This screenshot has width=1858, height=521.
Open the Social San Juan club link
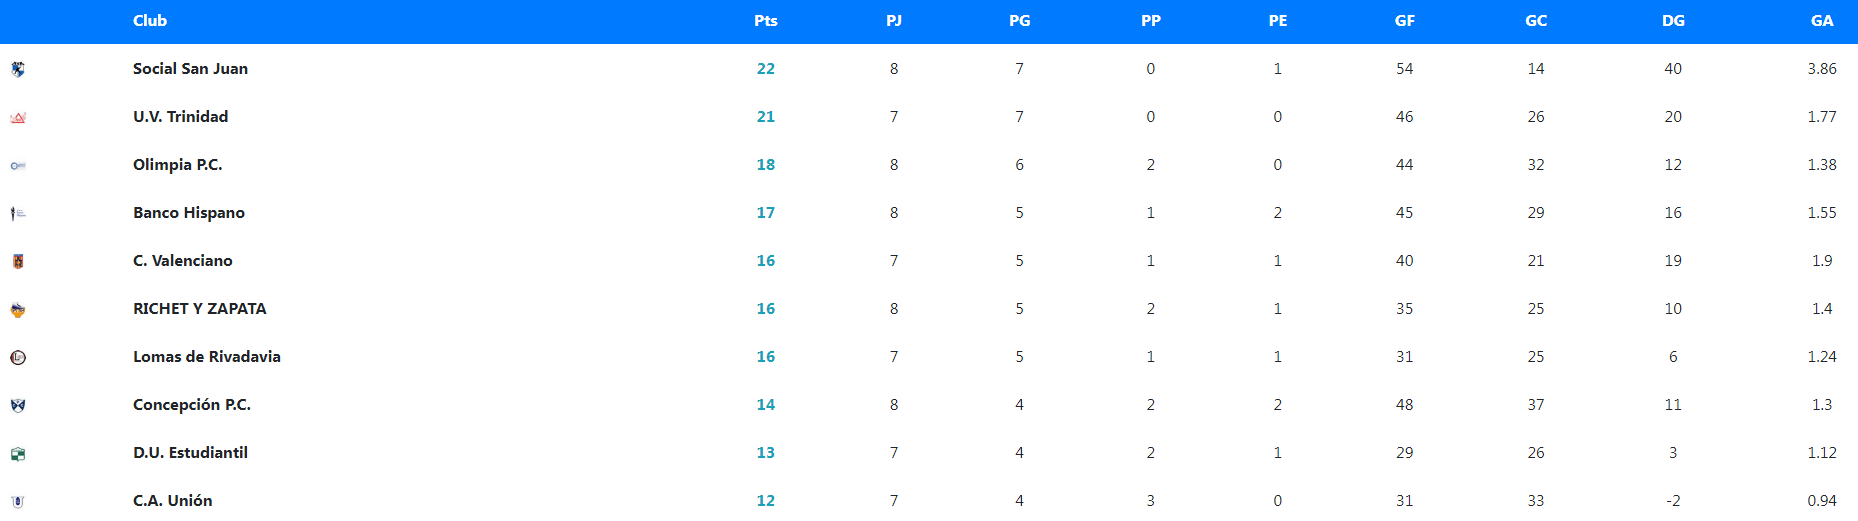coord(190,69)
